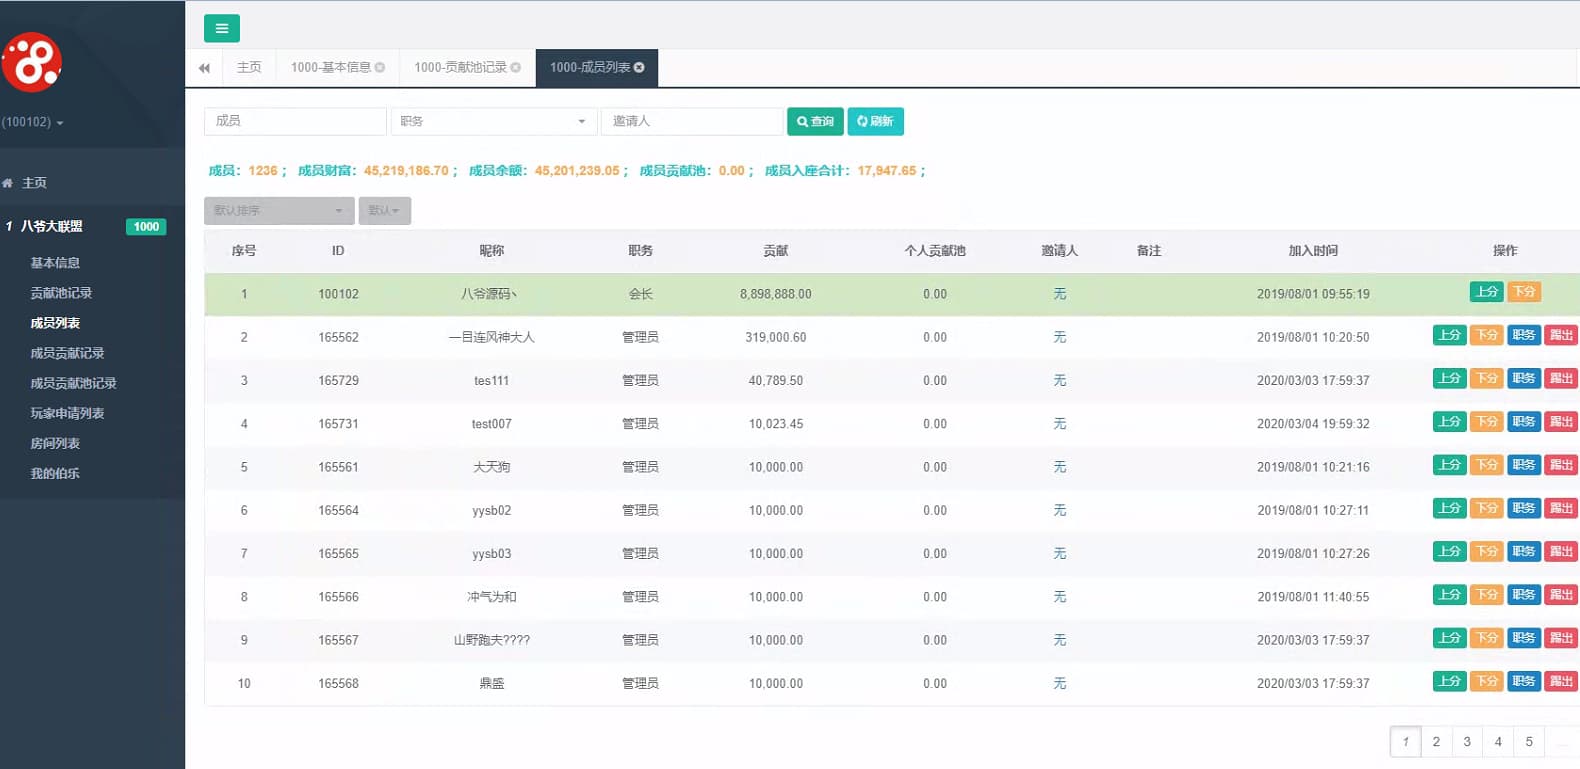Screen dimensions: 1580x769
Task: Click the eight-ball logo in sidebar
Action: 32,62
